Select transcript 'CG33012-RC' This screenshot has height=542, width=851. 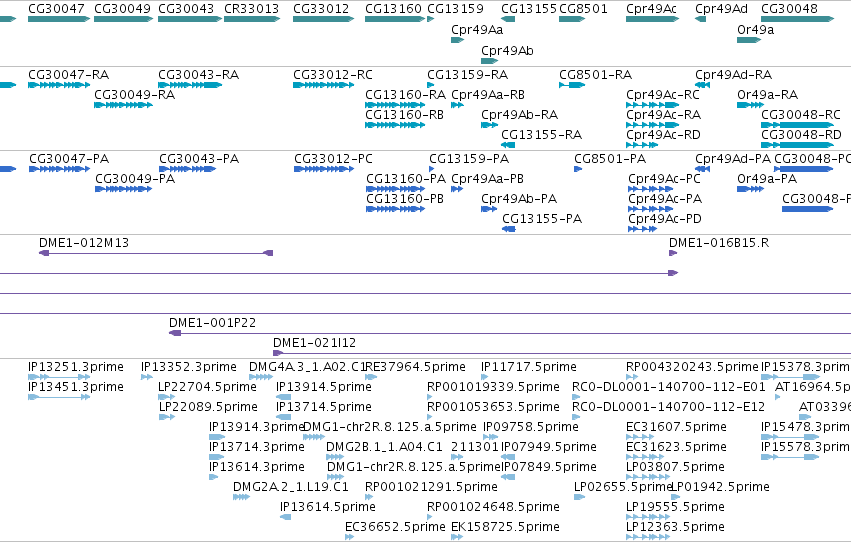pos(333,75)
